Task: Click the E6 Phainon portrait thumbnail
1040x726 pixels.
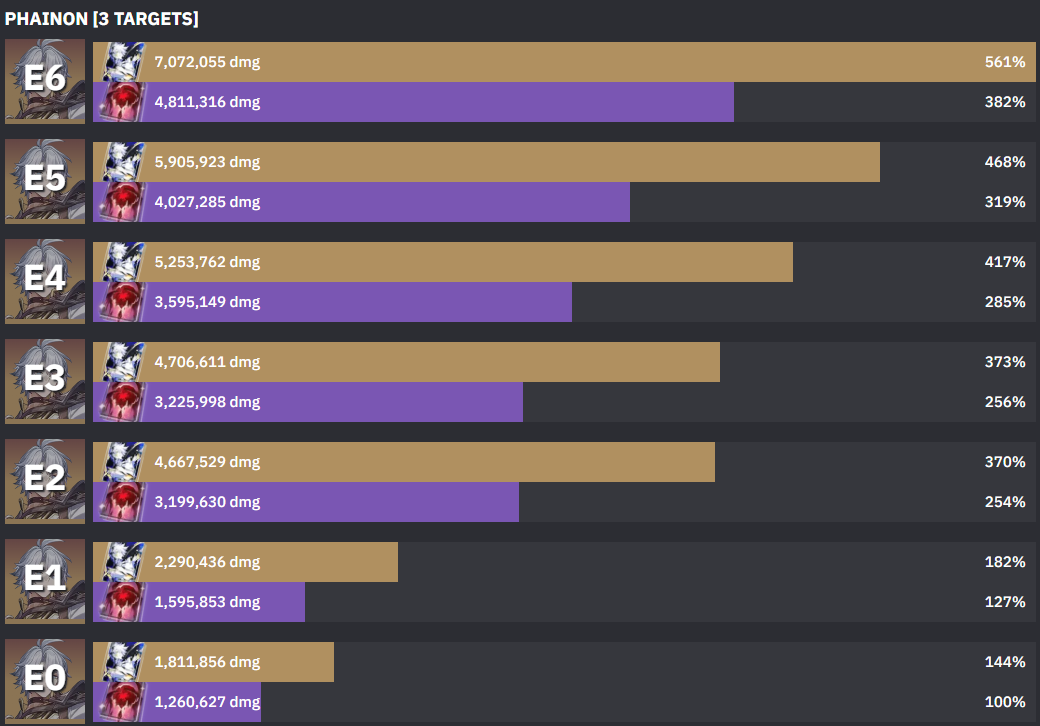Action: (x=45, y=82)
